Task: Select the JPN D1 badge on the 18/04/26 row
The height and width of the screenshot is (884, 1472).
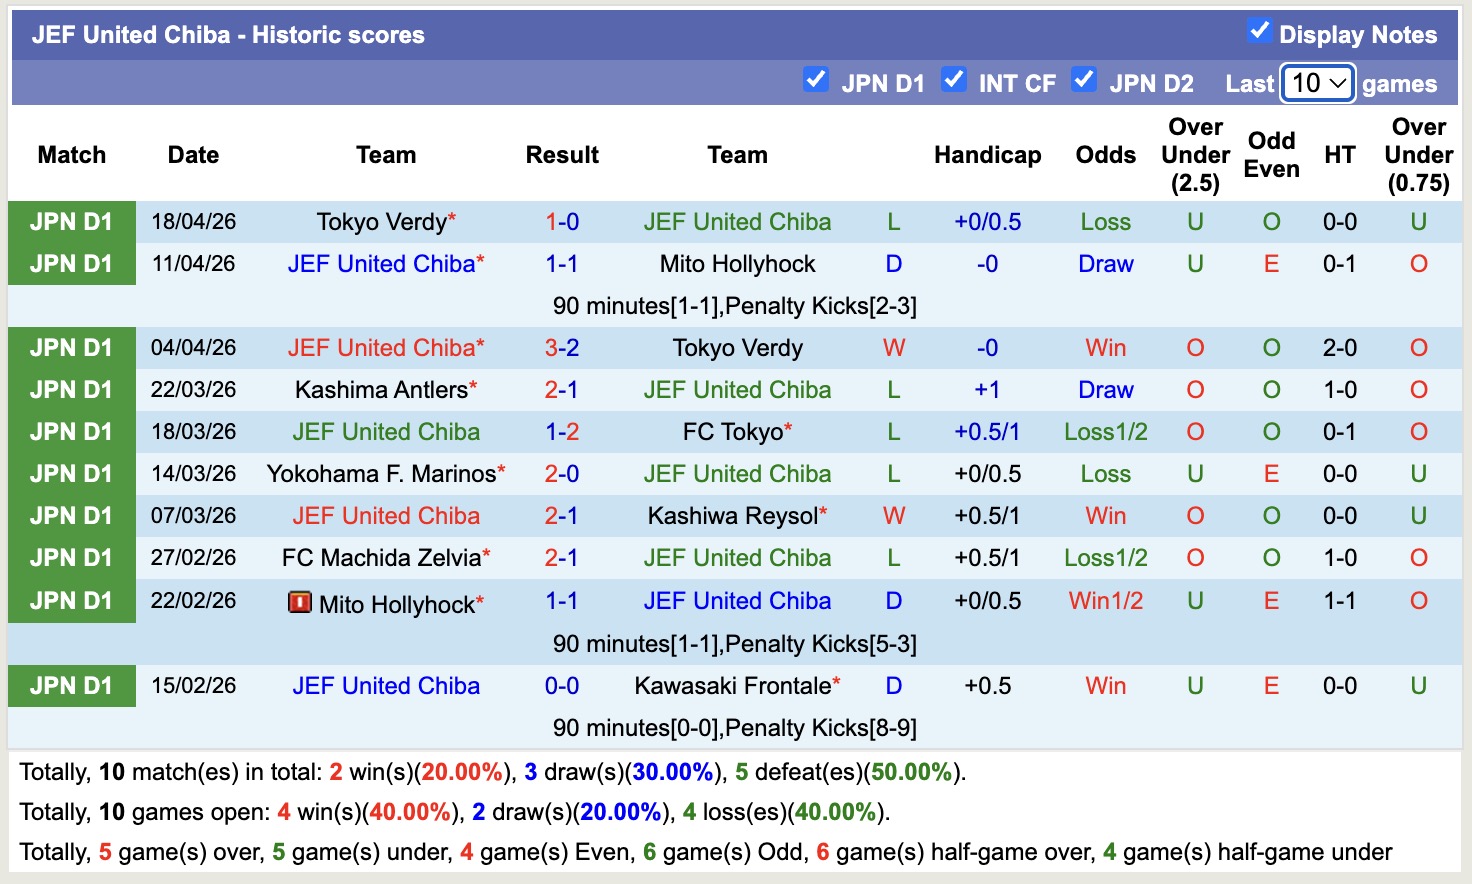Action: [71, 221]
